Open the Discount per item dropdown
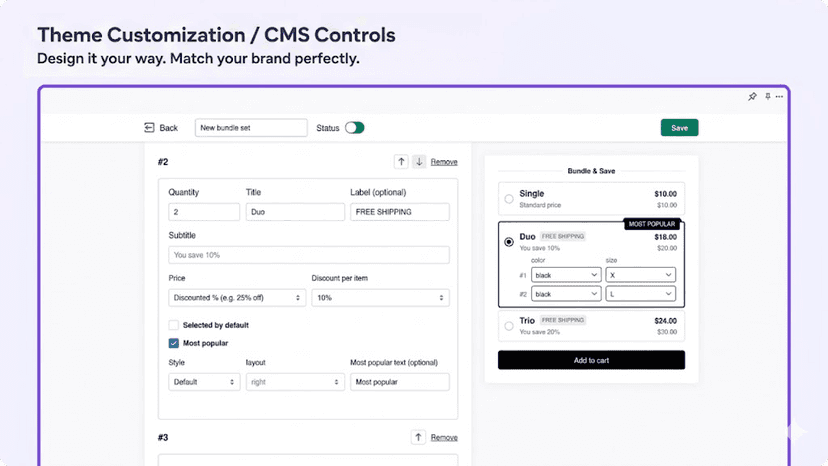This screenshot has width=828, height=466. (380, 297)
